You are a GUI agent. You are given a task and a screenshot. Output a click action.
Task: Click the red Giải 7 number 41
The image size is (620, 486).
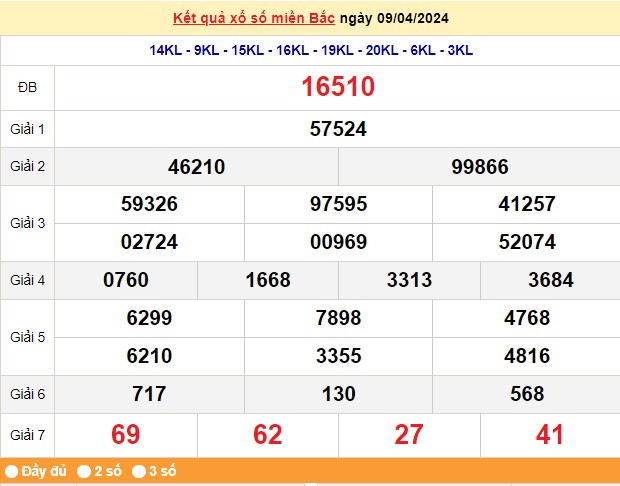550,435
